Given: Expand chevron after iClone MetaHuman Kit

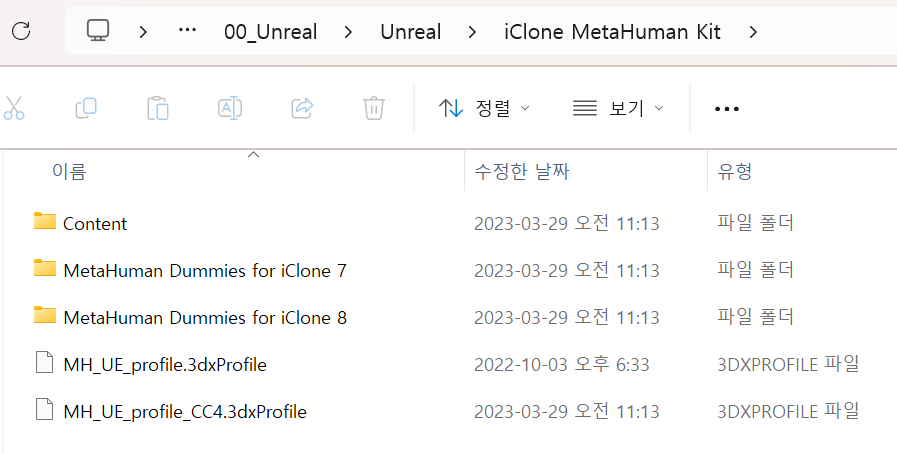Looking at the screenshot, I should coord(753,32).
